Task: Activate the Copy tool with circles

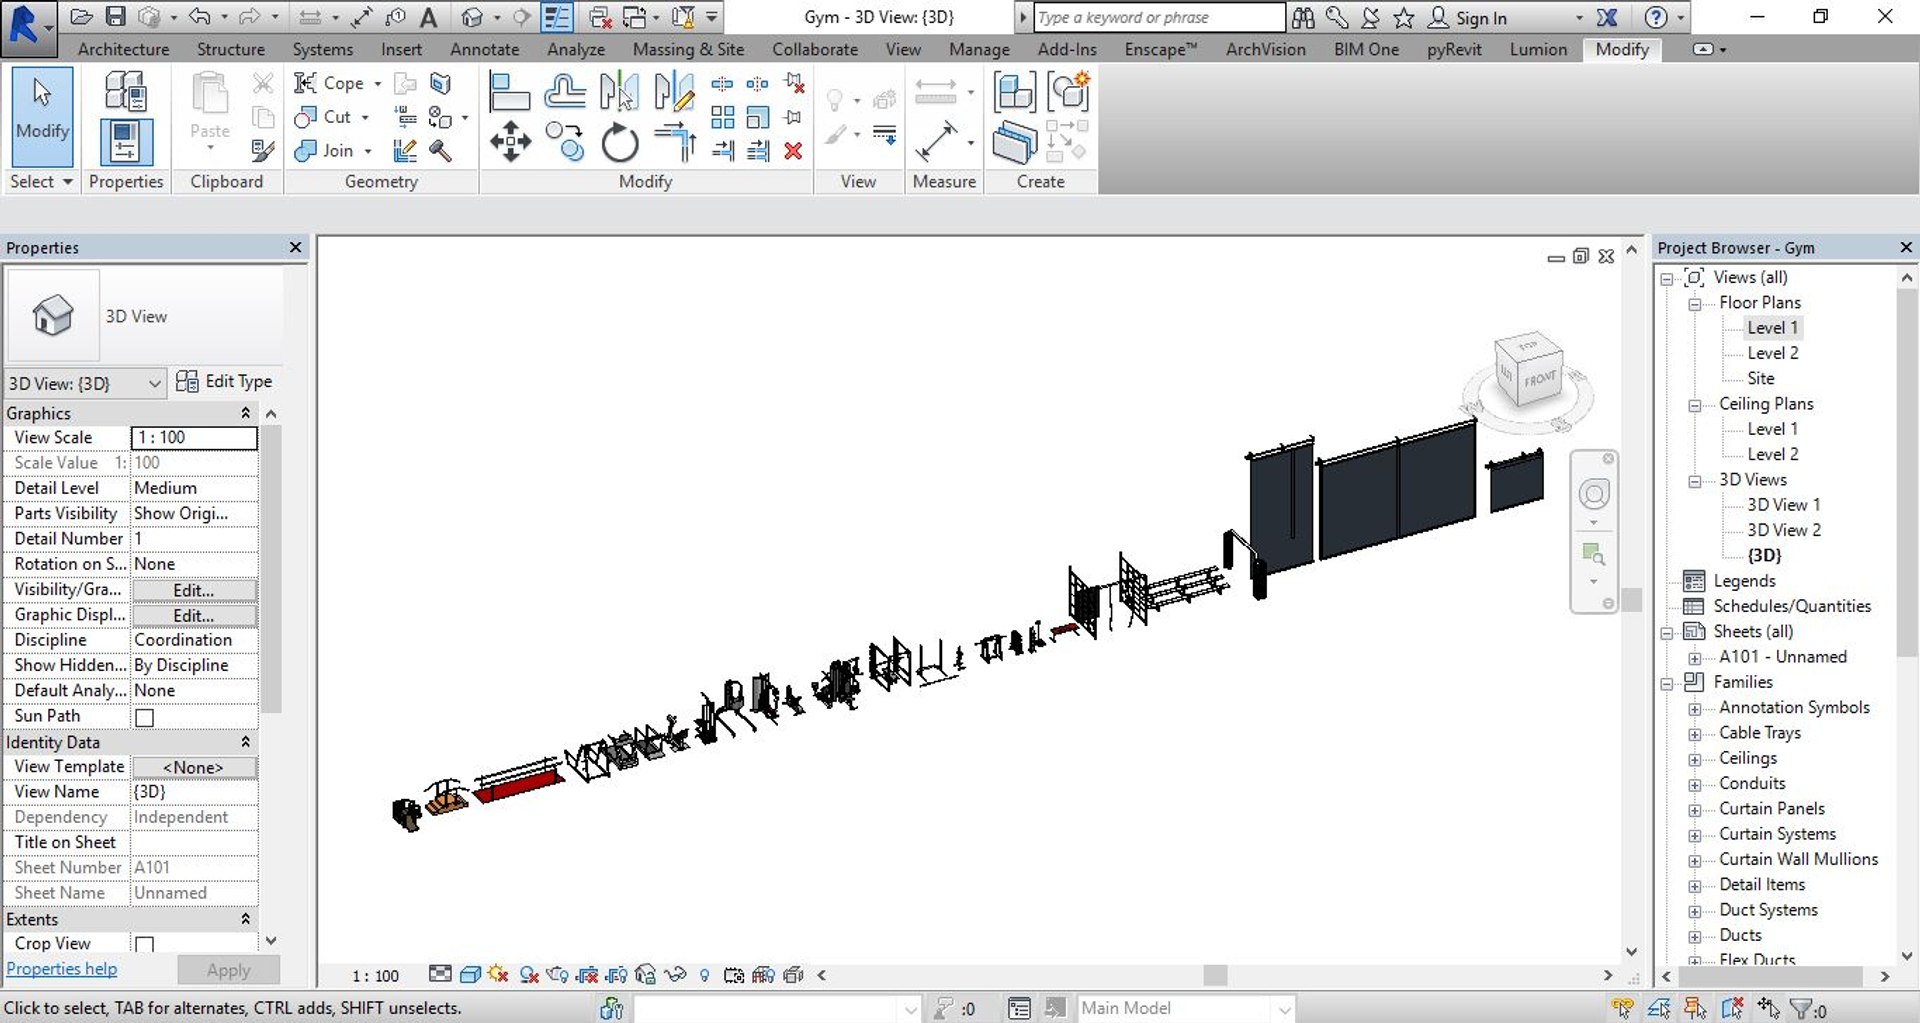Action: [x=565, y=142]
